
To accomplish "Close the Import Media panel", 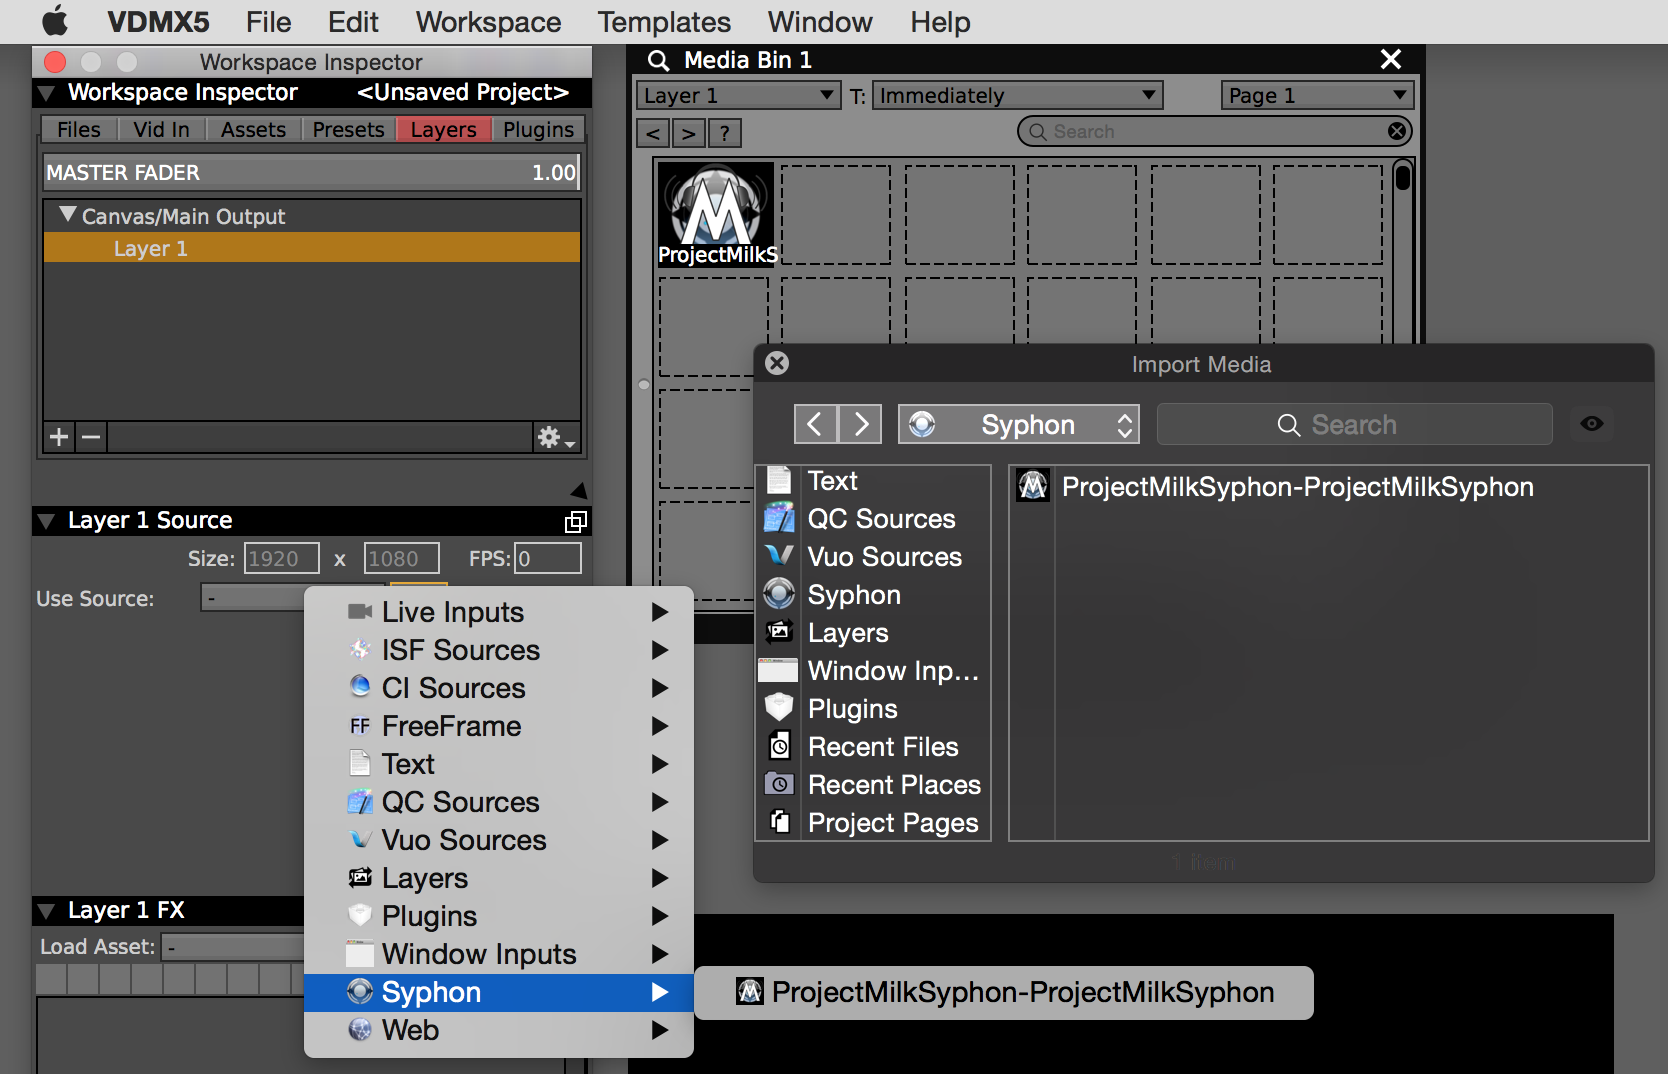I will [777, 363].
